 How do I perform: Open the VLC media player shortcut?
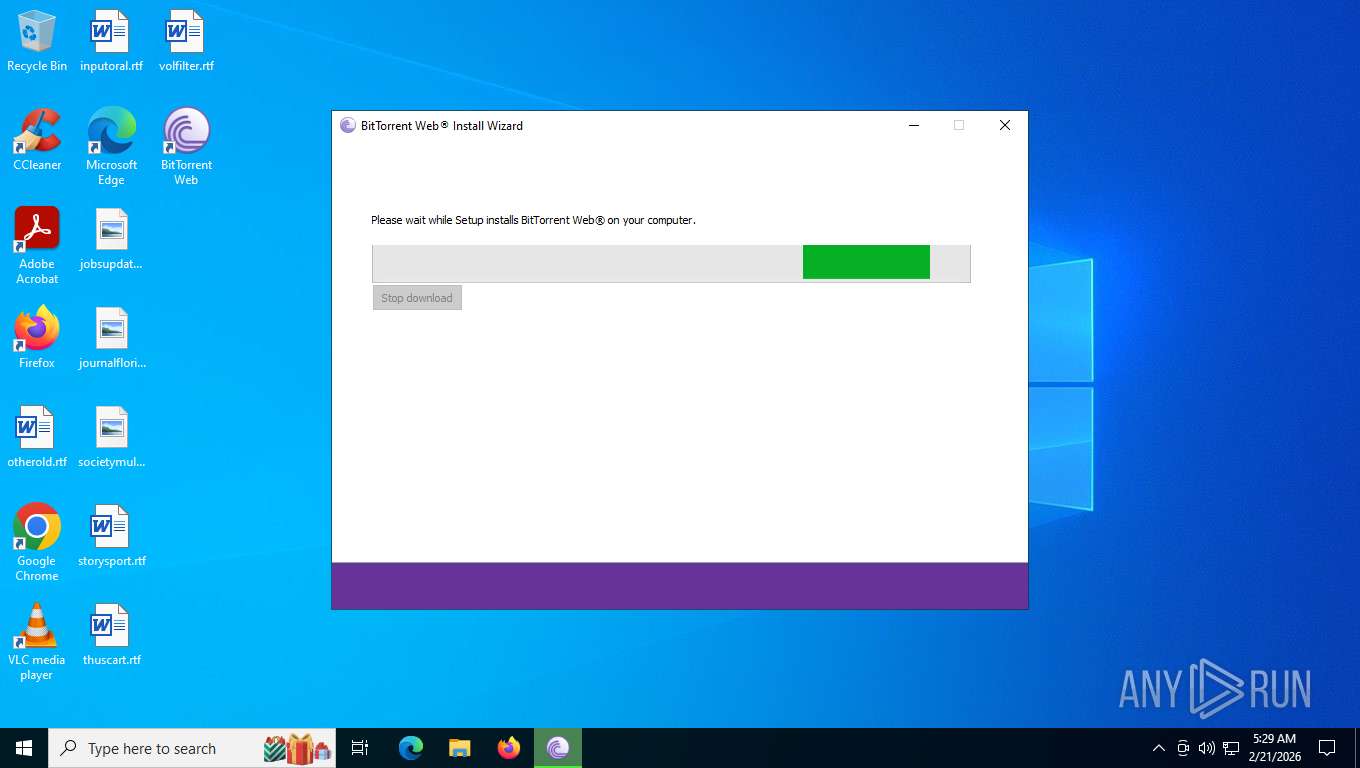click(x=37, y=642)
